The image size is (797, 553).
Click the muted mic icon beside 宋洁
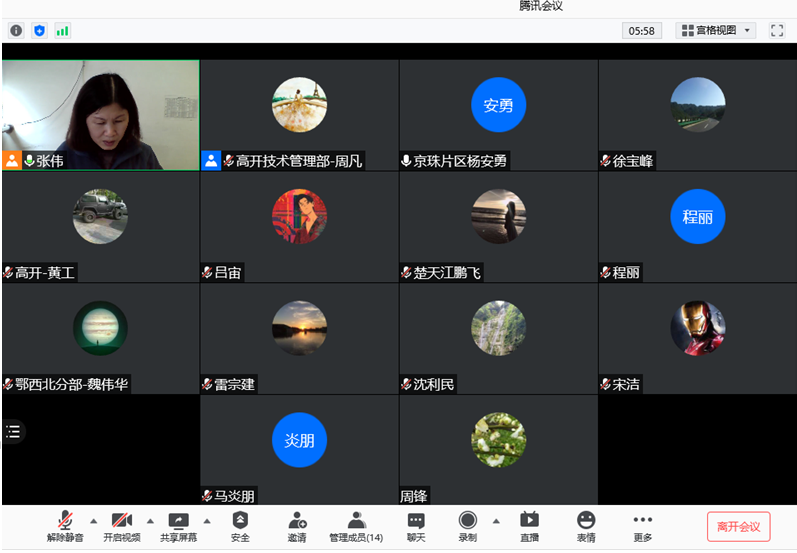(x=605, y=384)
